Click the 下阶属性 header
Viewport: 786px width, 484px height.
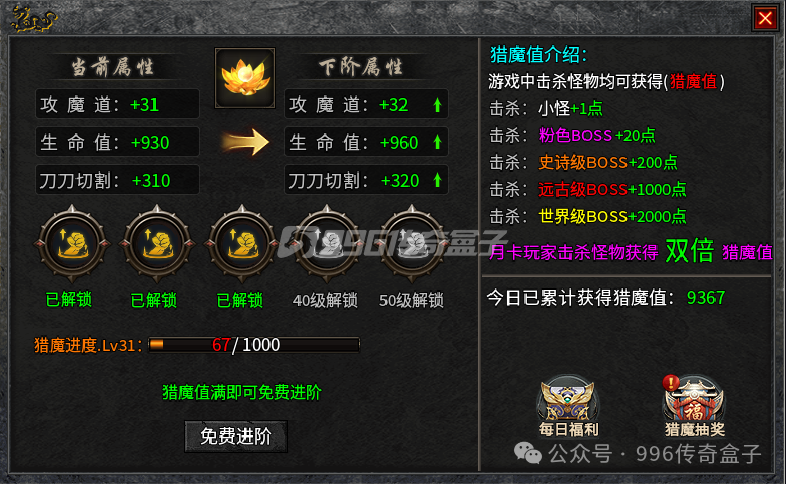coord(361,67)
